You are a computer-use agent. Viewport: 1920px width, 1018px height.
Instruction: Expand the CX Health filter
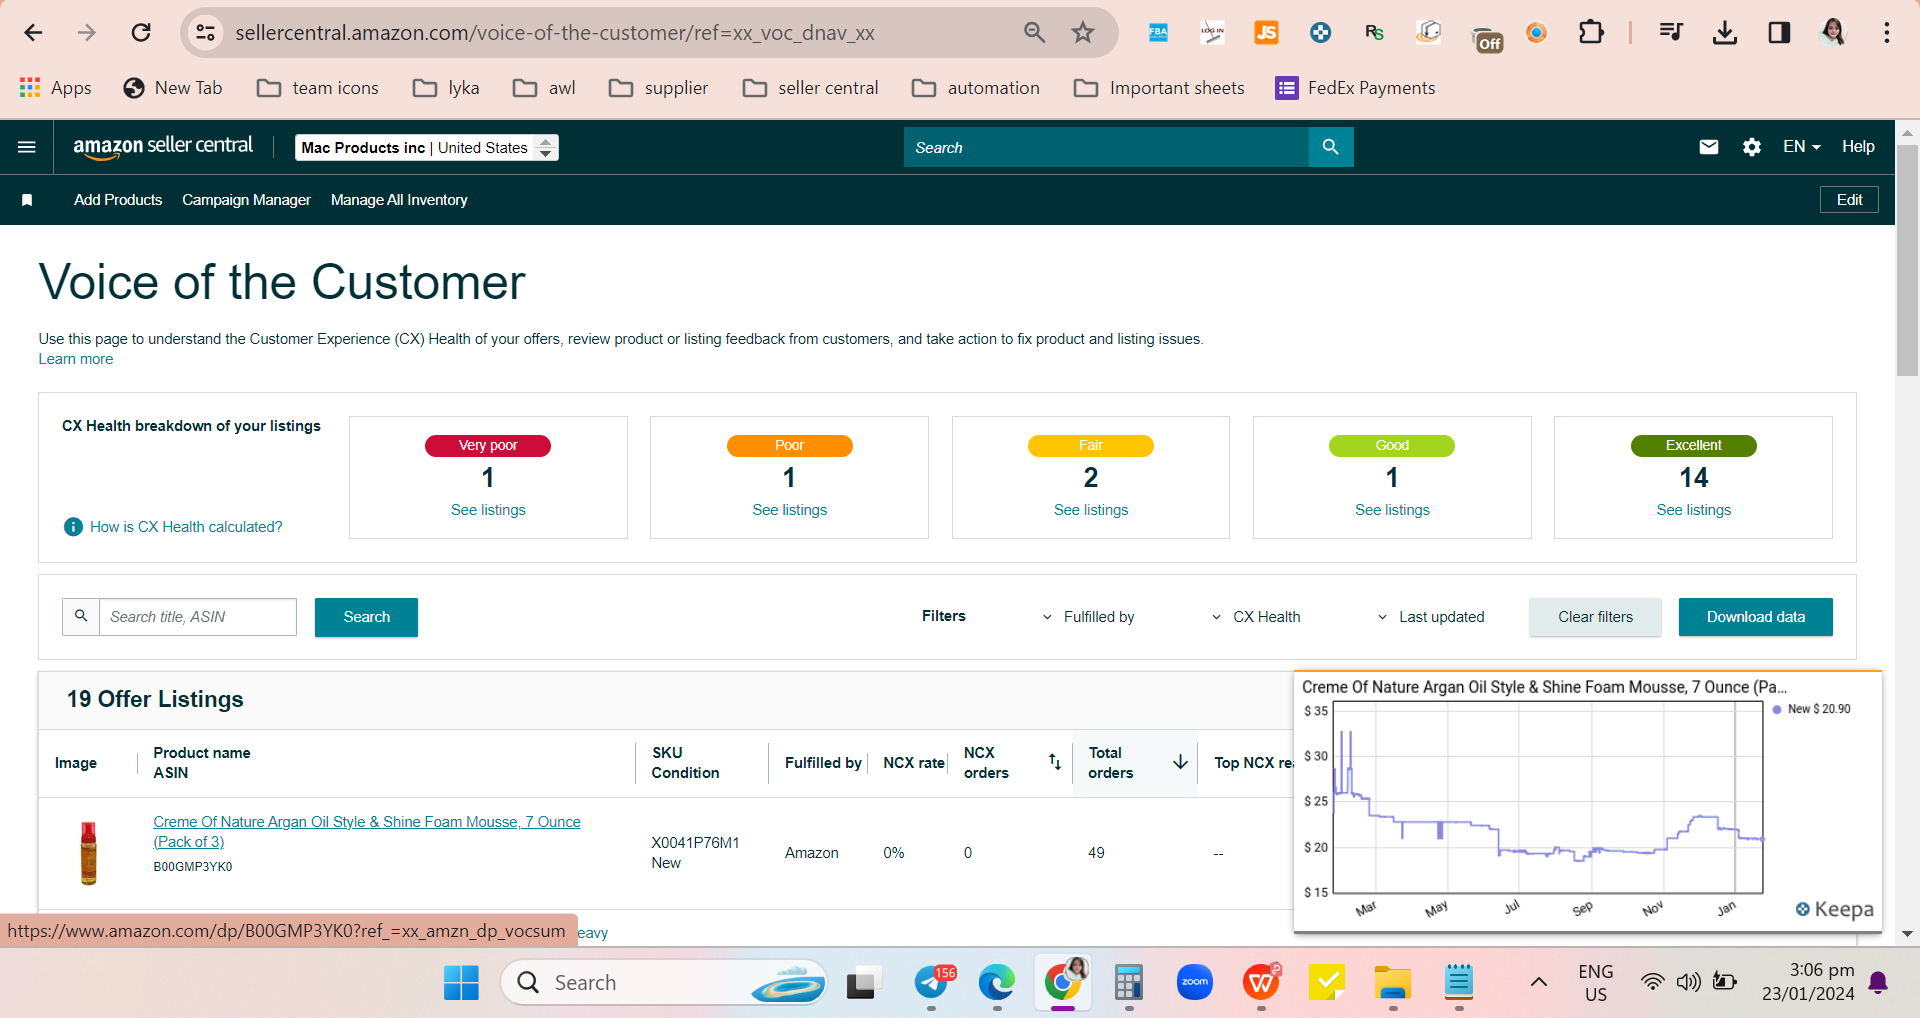[x=1256, y=617]
